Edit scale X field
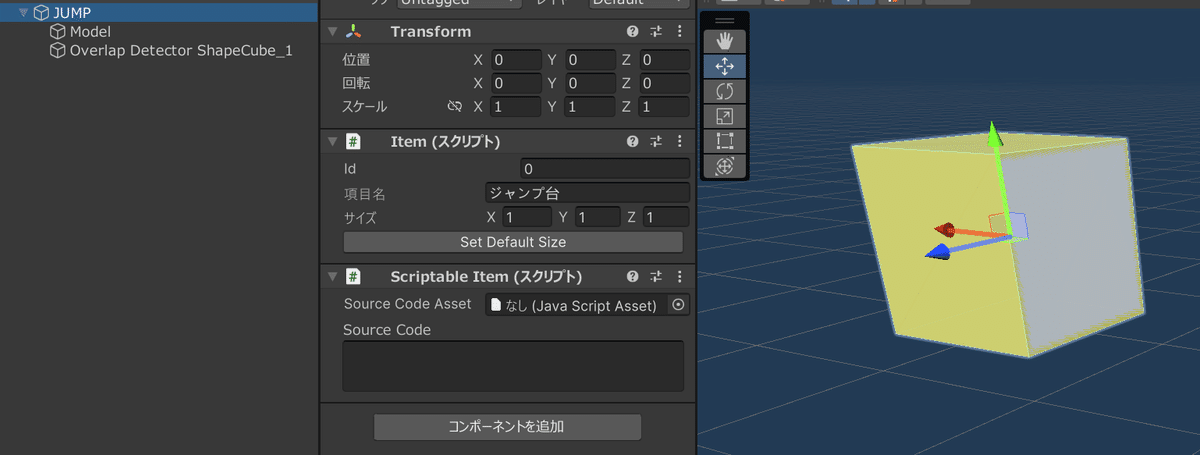Image resolution: width=1200 pixels, height=455 pixels. coord(516,106)
